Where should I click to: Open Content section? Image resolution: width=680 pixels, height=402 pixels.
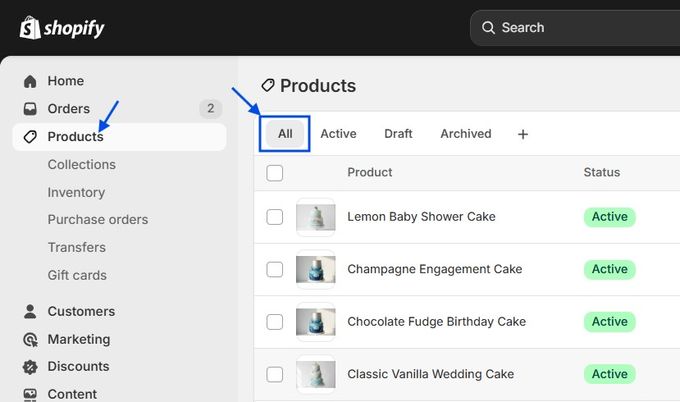pyautogui.click(x=72, y=394)
